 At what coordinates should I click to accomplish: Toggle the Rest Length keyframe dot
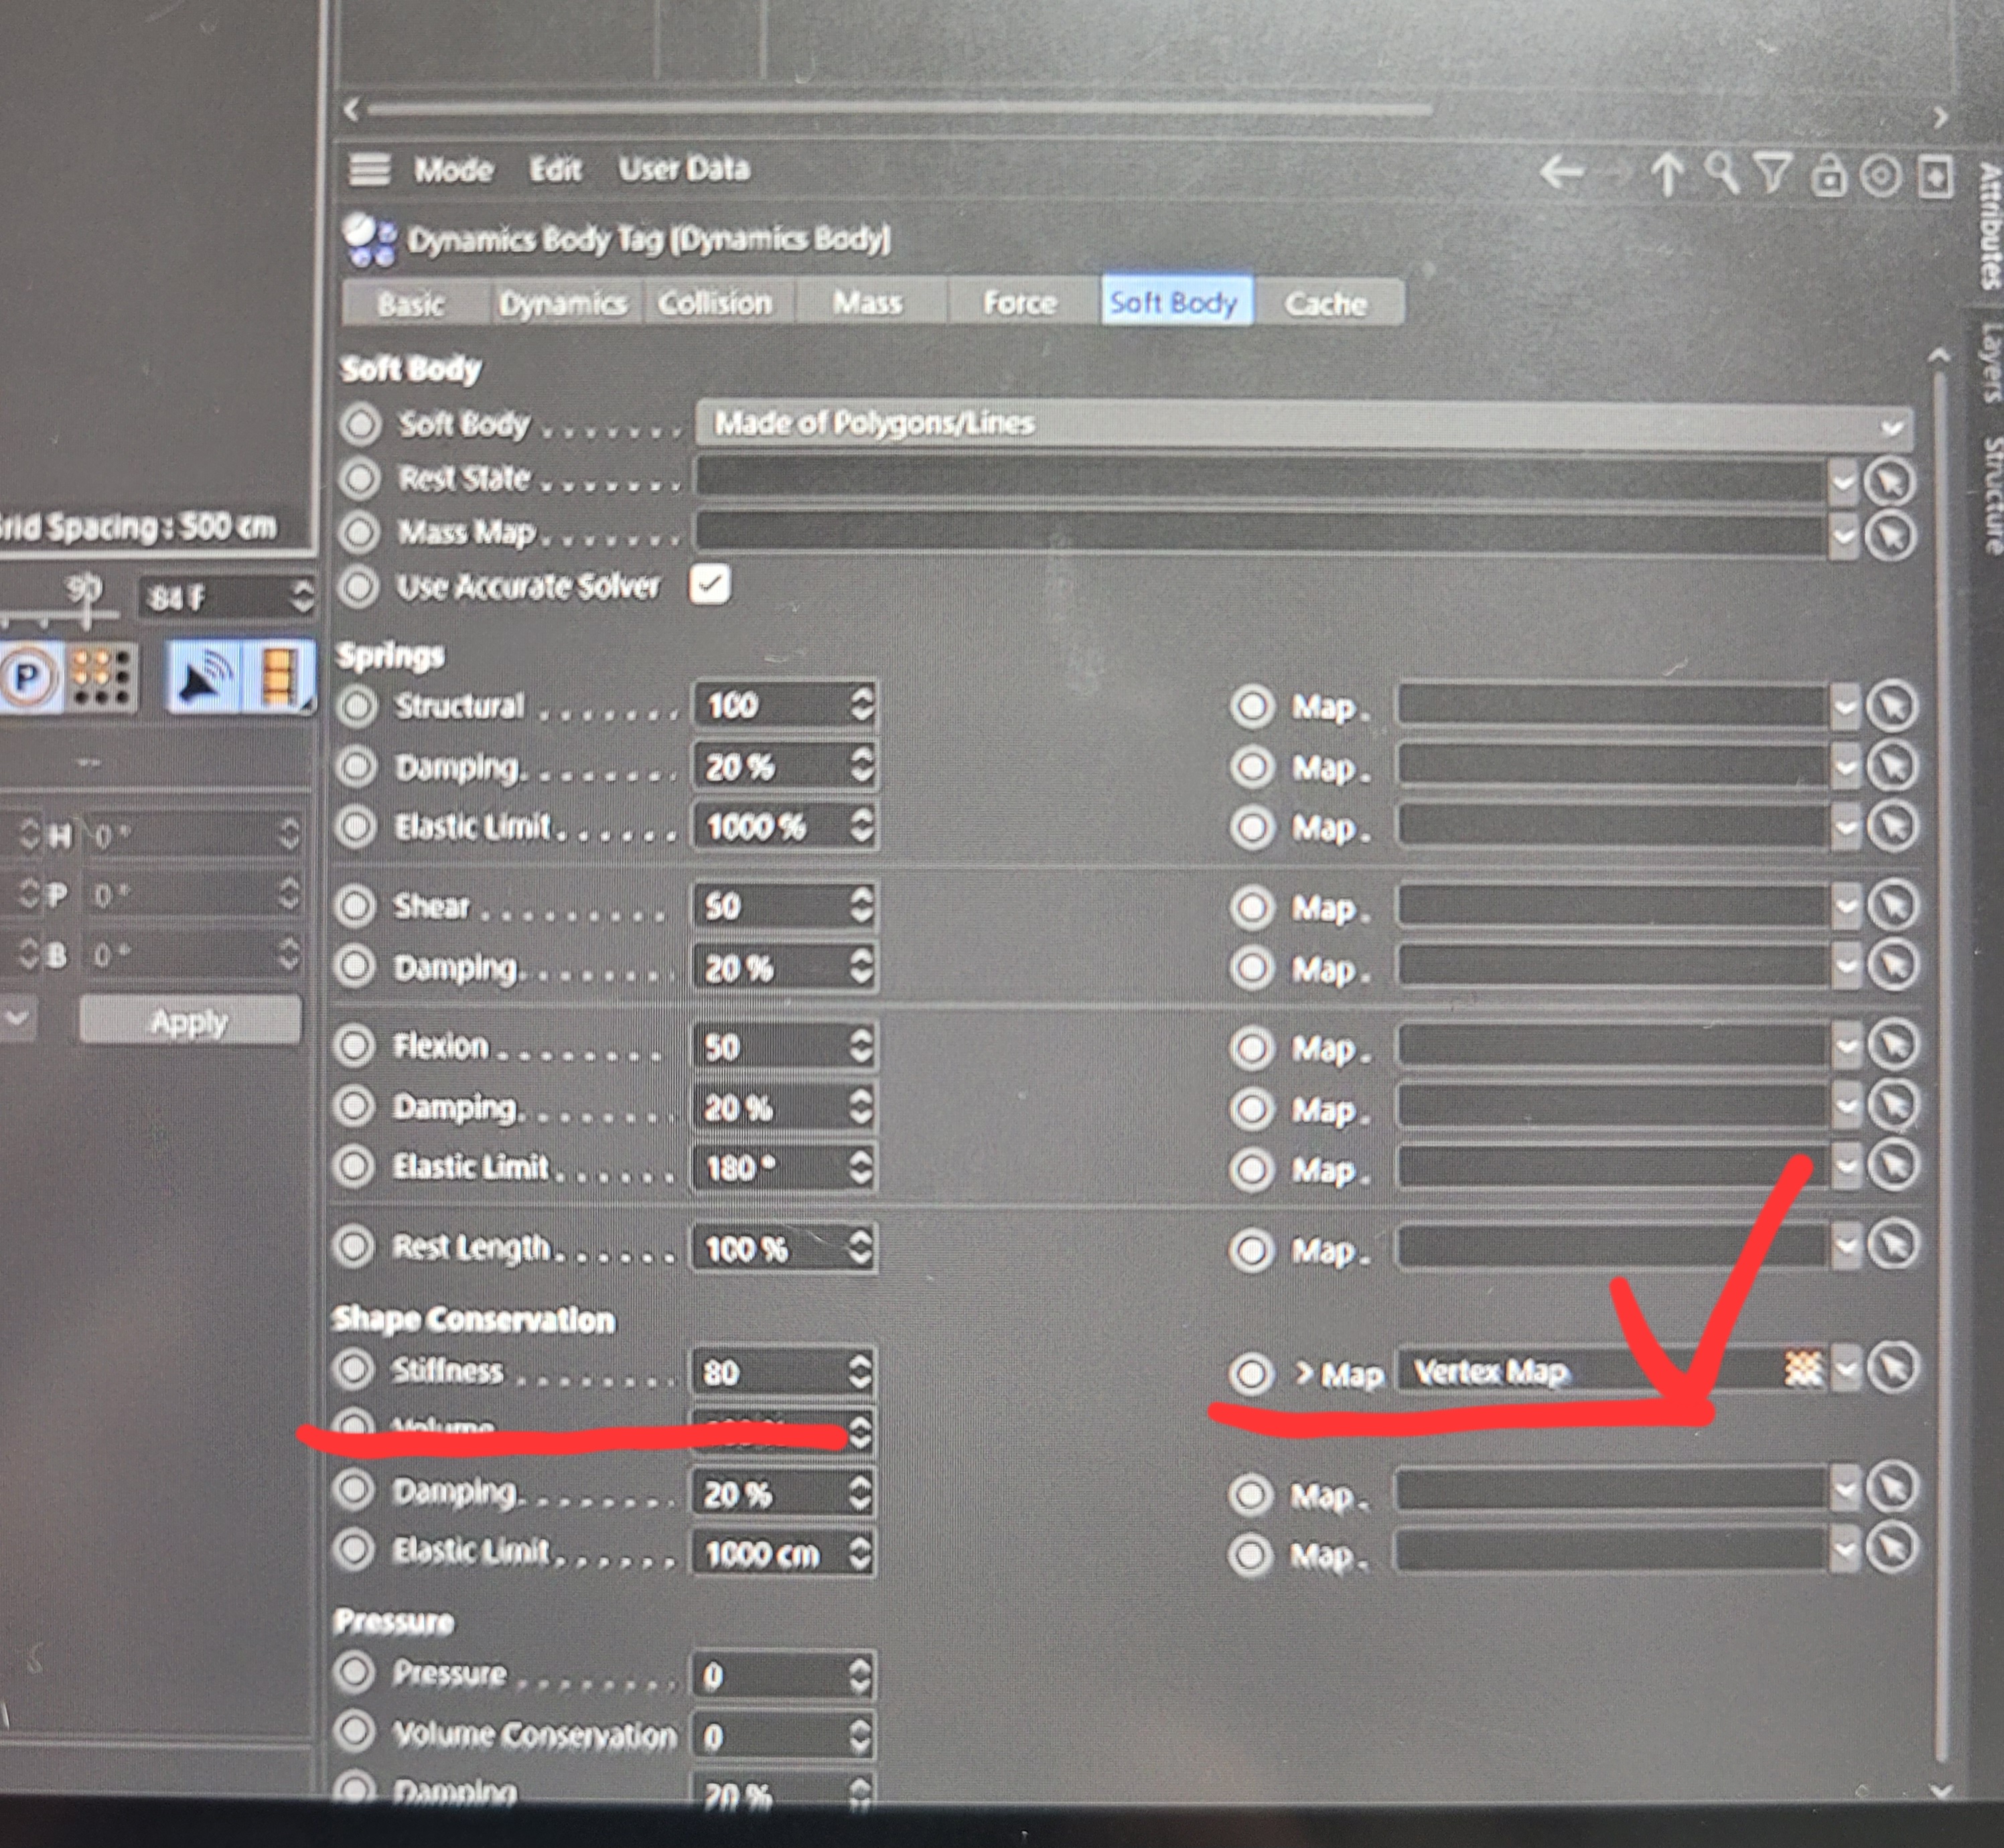[x=353, y=1246]
